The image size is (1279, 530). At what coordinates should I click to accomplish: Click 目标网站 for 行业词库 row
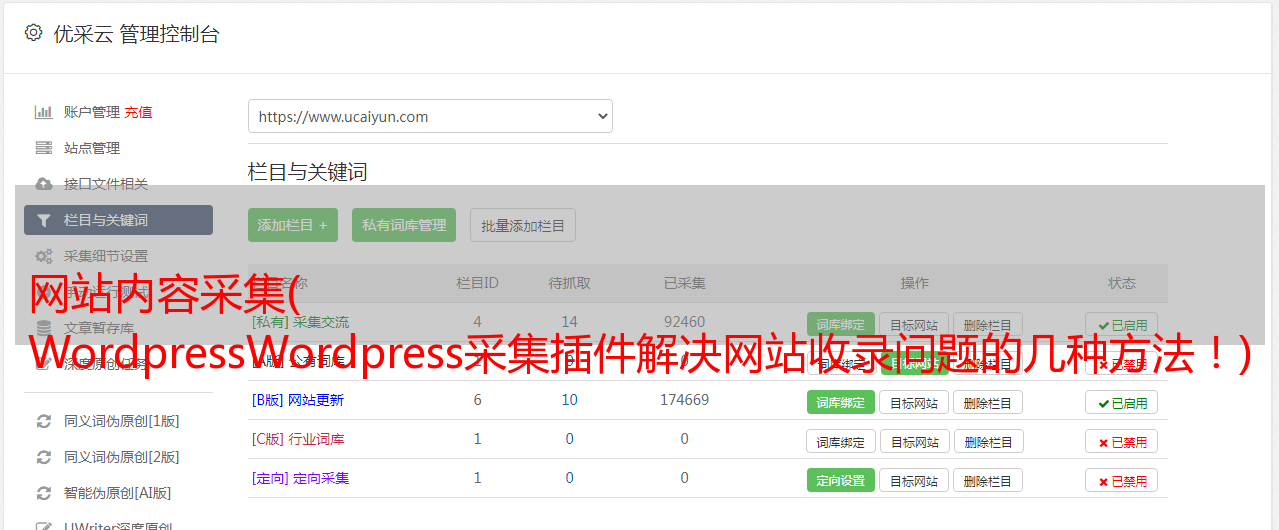914,442
